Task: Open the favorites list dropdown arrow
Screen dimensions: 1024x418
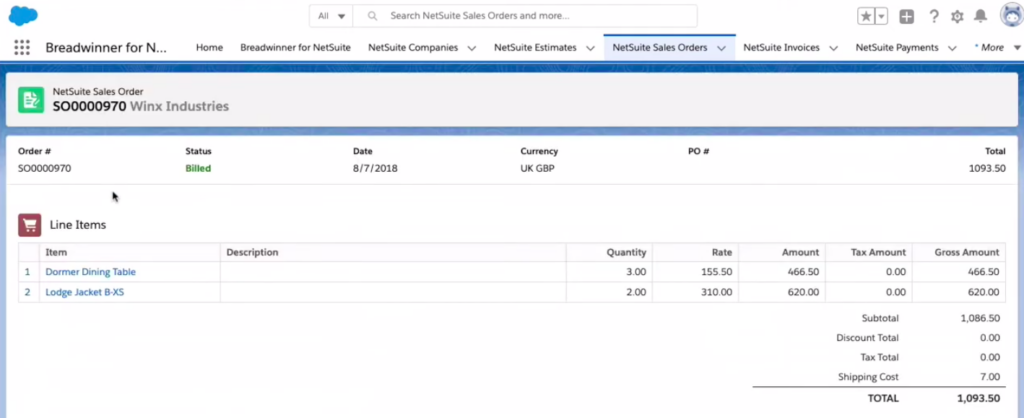Action: tap(881, 16)
